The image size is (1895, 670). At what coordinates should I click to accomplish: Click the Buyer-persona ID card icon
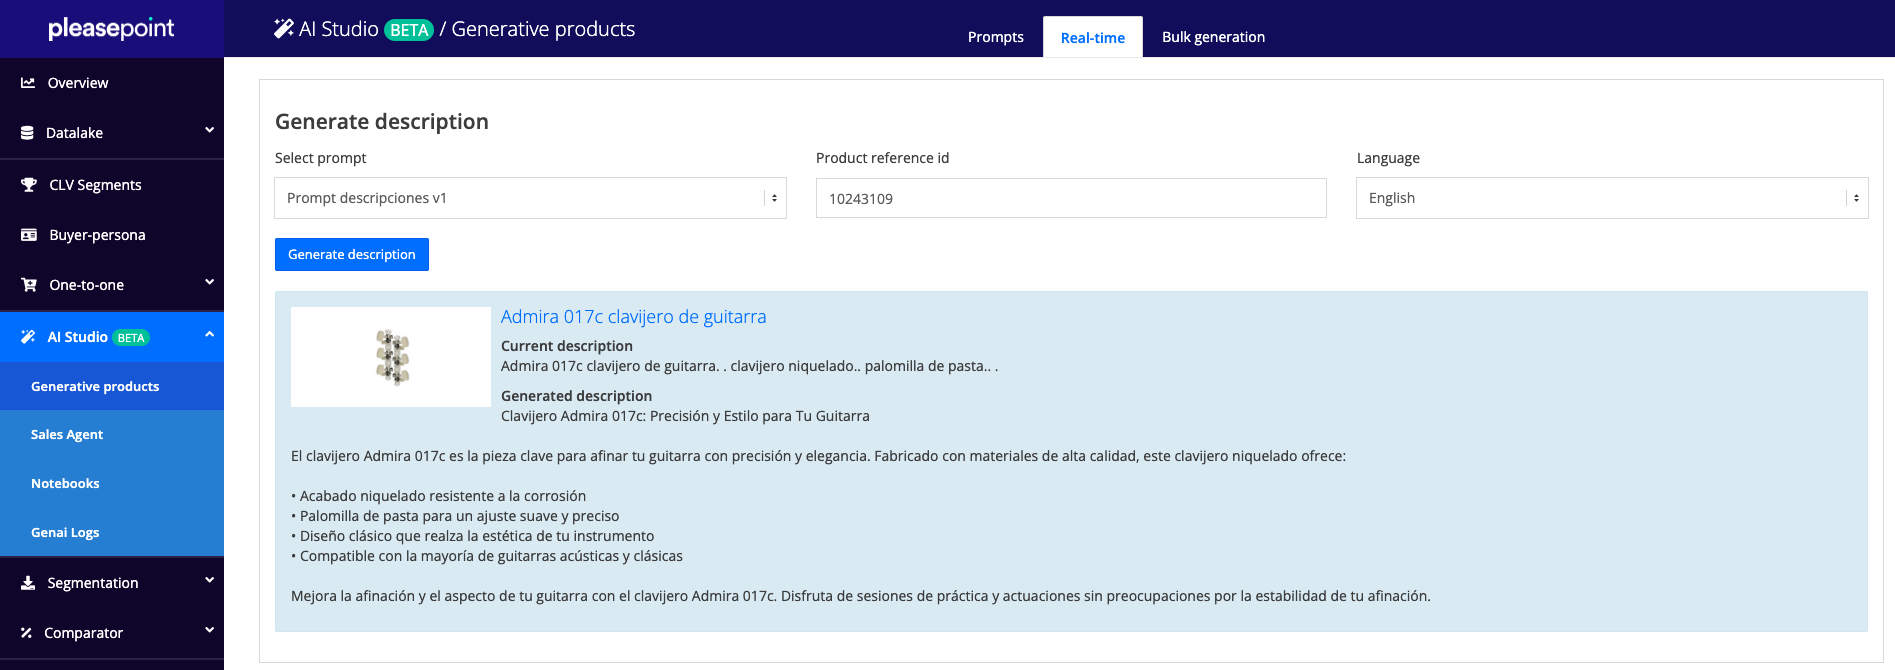(x=29, y=235)
